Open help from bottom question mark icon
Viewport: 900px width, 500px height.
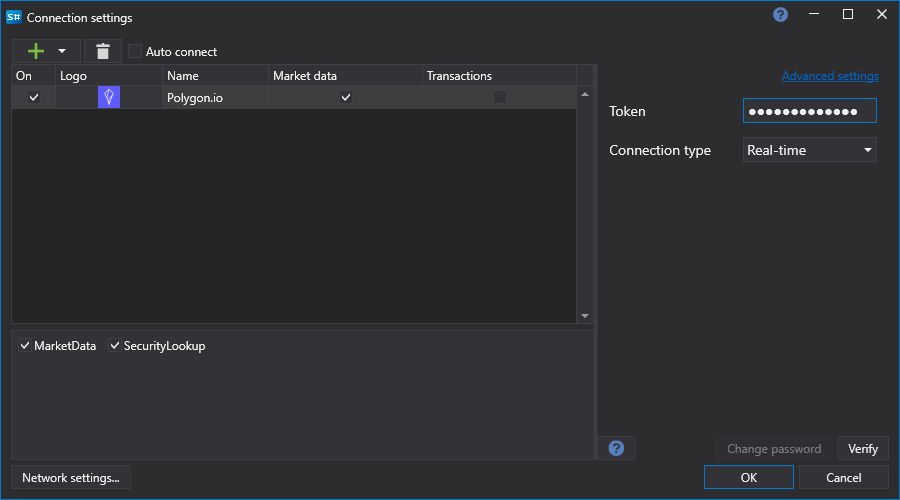(x=616, y=448)
